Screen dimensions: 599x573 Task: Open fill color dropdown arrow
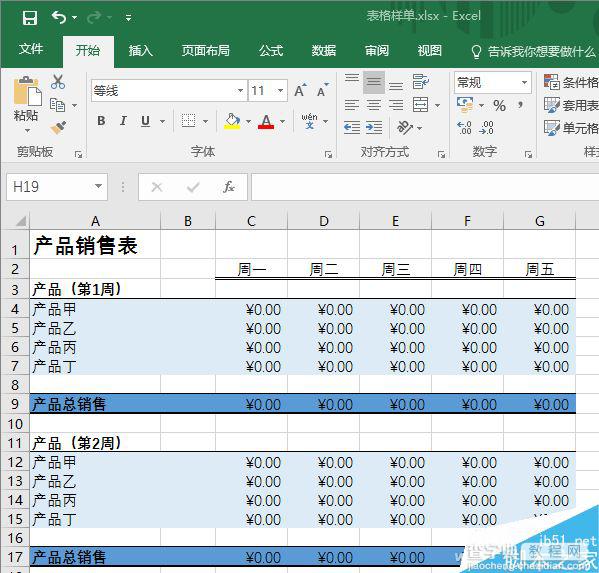[248, 121]
